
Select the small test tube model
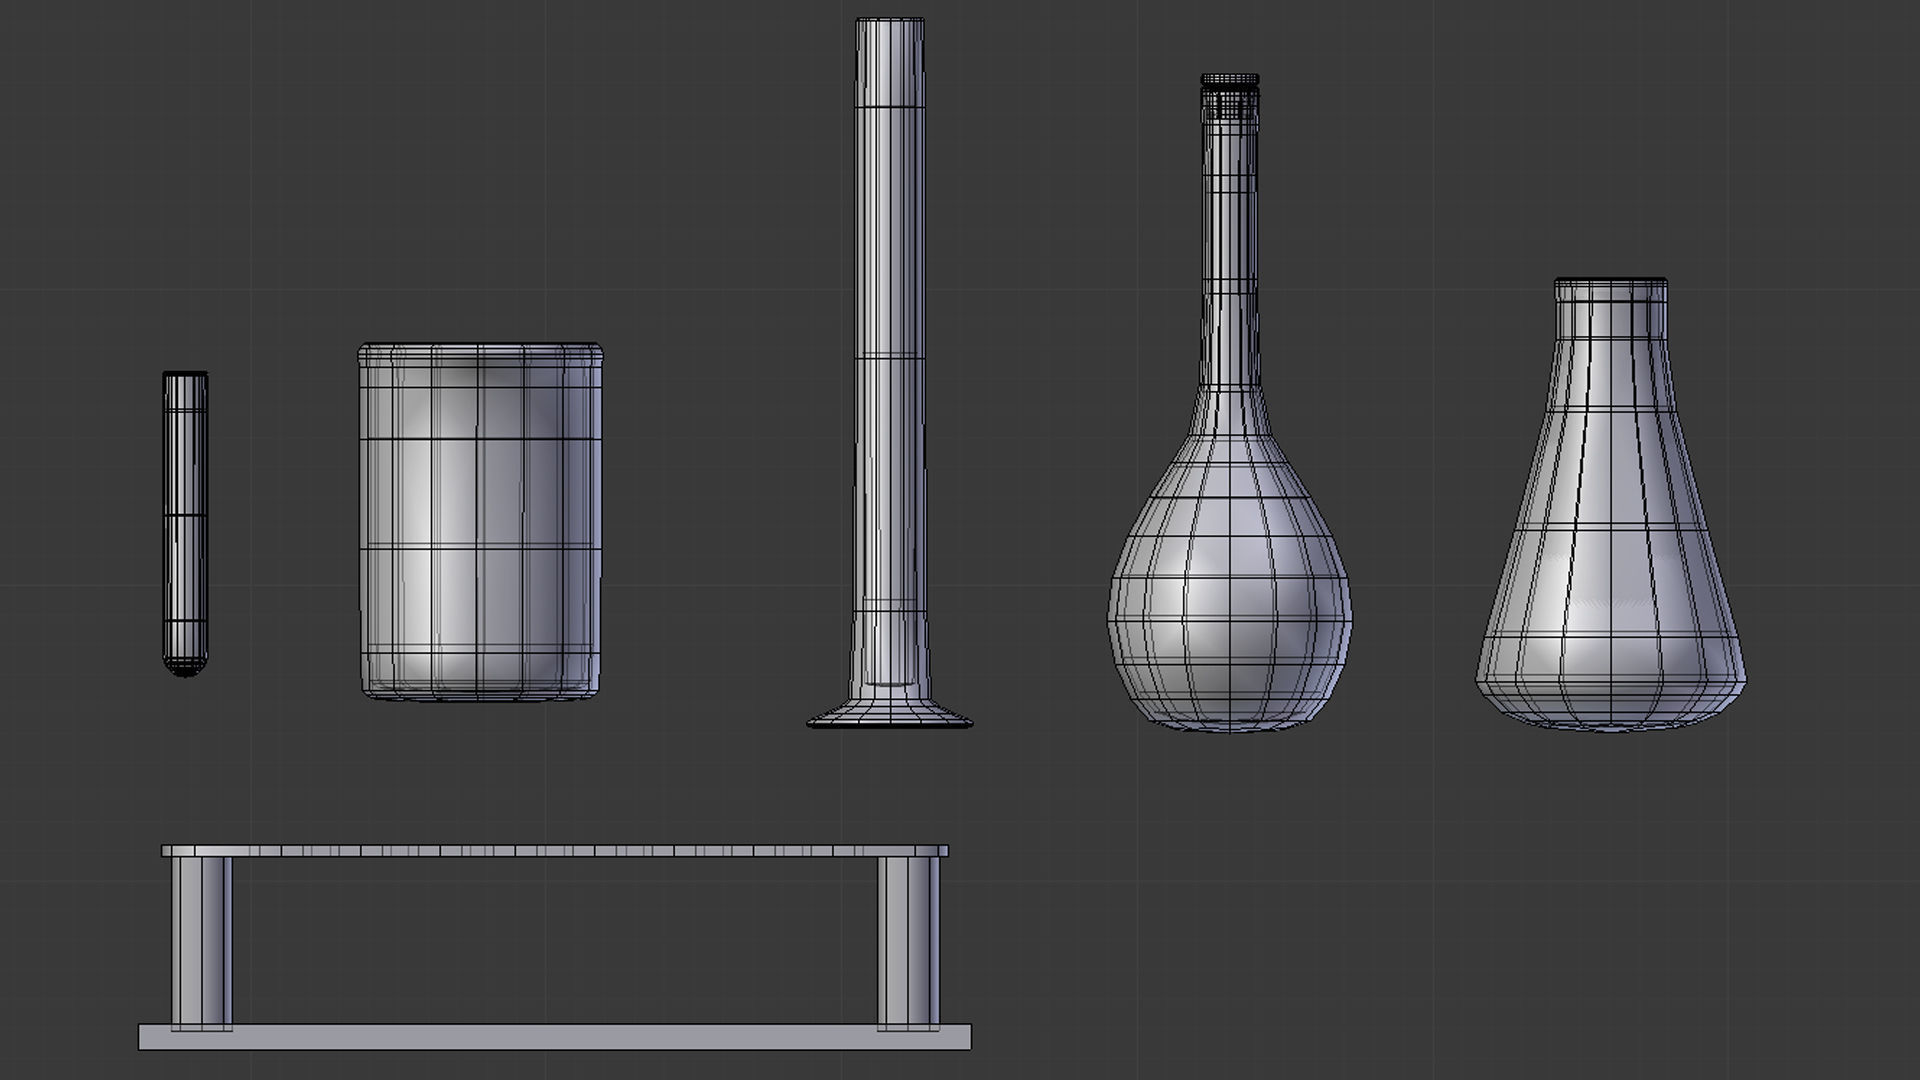tap(185, 520)
